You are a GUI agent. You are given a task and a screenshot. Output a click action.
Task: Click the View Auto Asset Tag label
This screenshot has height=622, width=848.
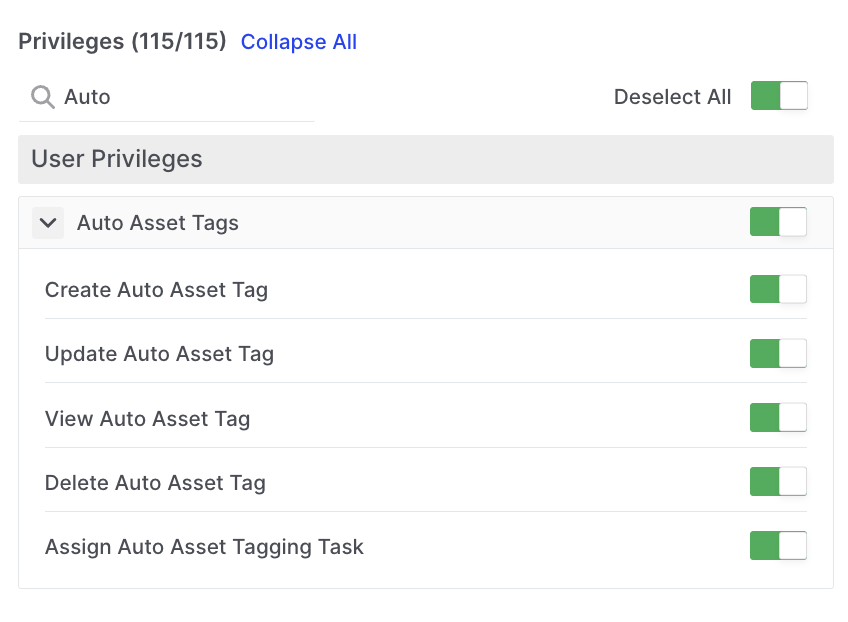147,418
